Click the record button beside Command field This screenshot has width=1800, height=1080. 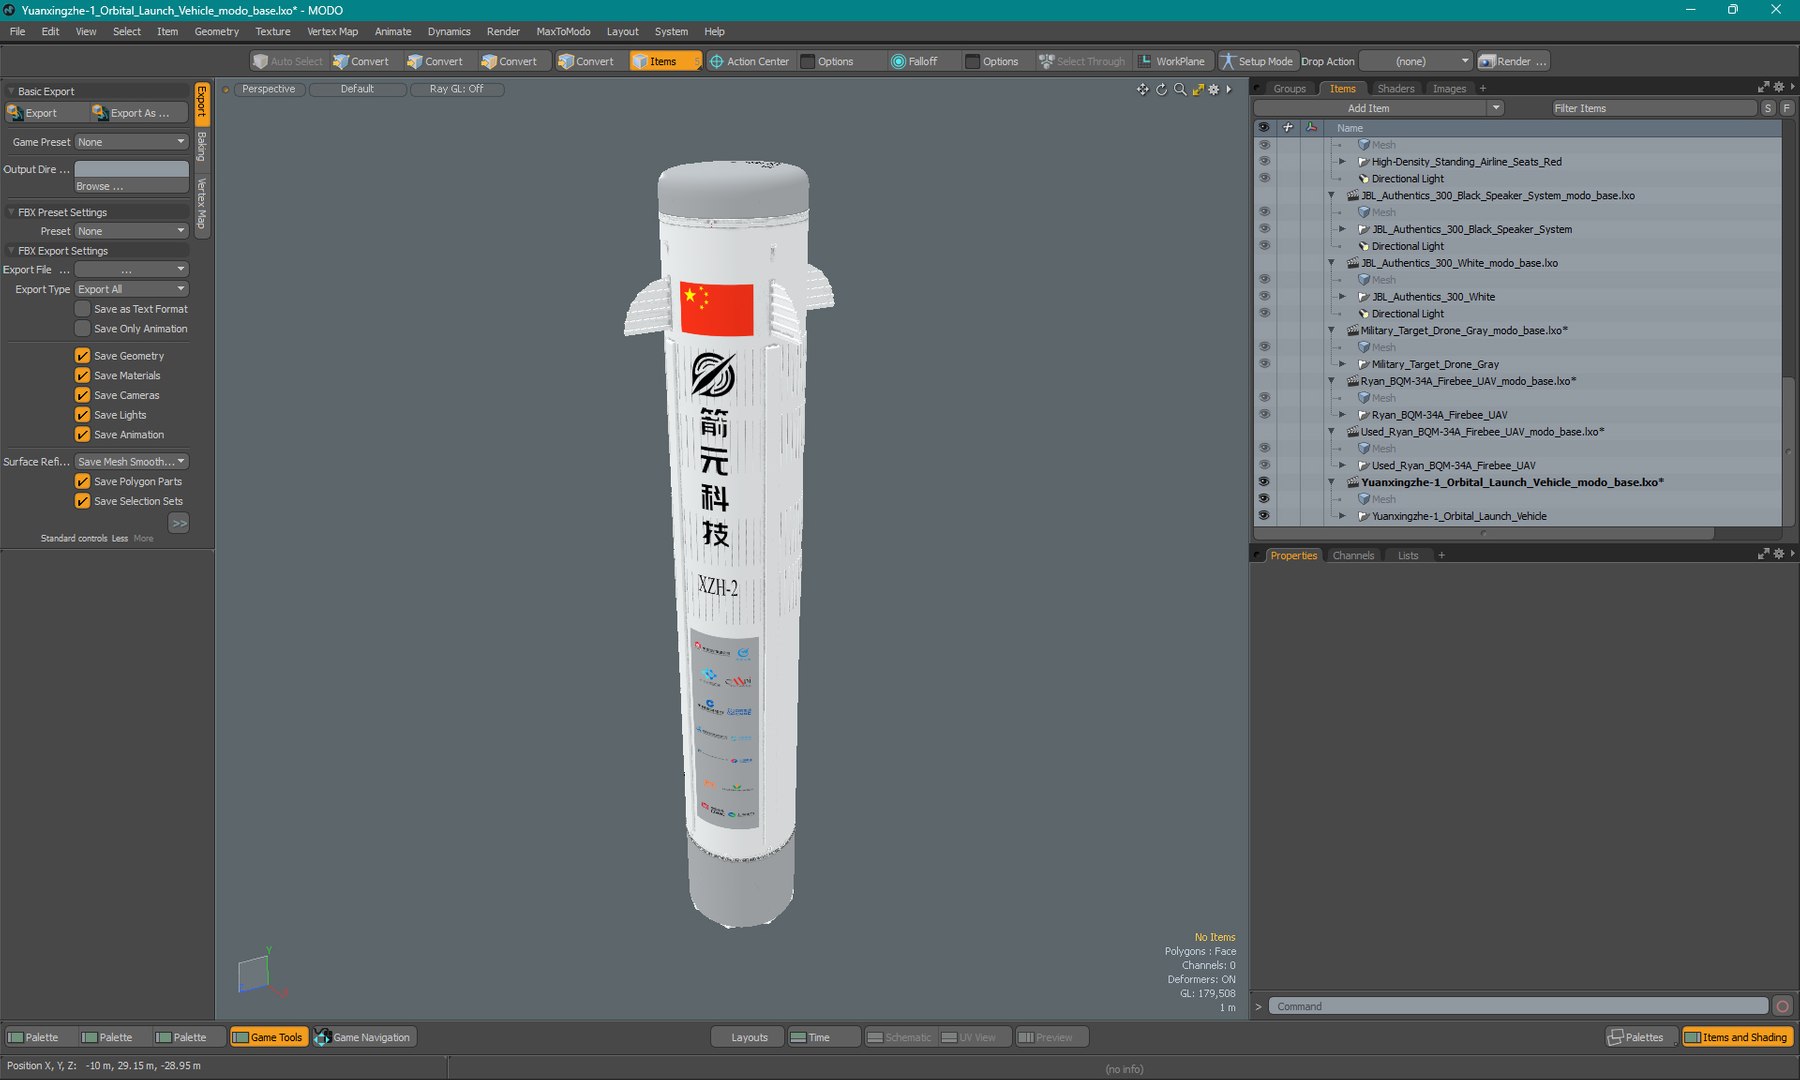click(1782, 1006)
